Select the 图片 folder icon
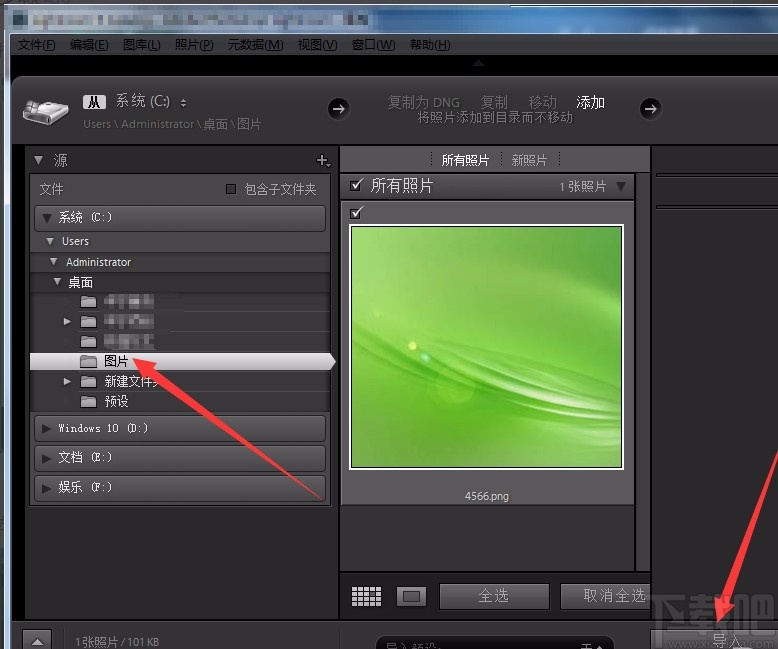 pyautogui.click(x=88, y=361)
